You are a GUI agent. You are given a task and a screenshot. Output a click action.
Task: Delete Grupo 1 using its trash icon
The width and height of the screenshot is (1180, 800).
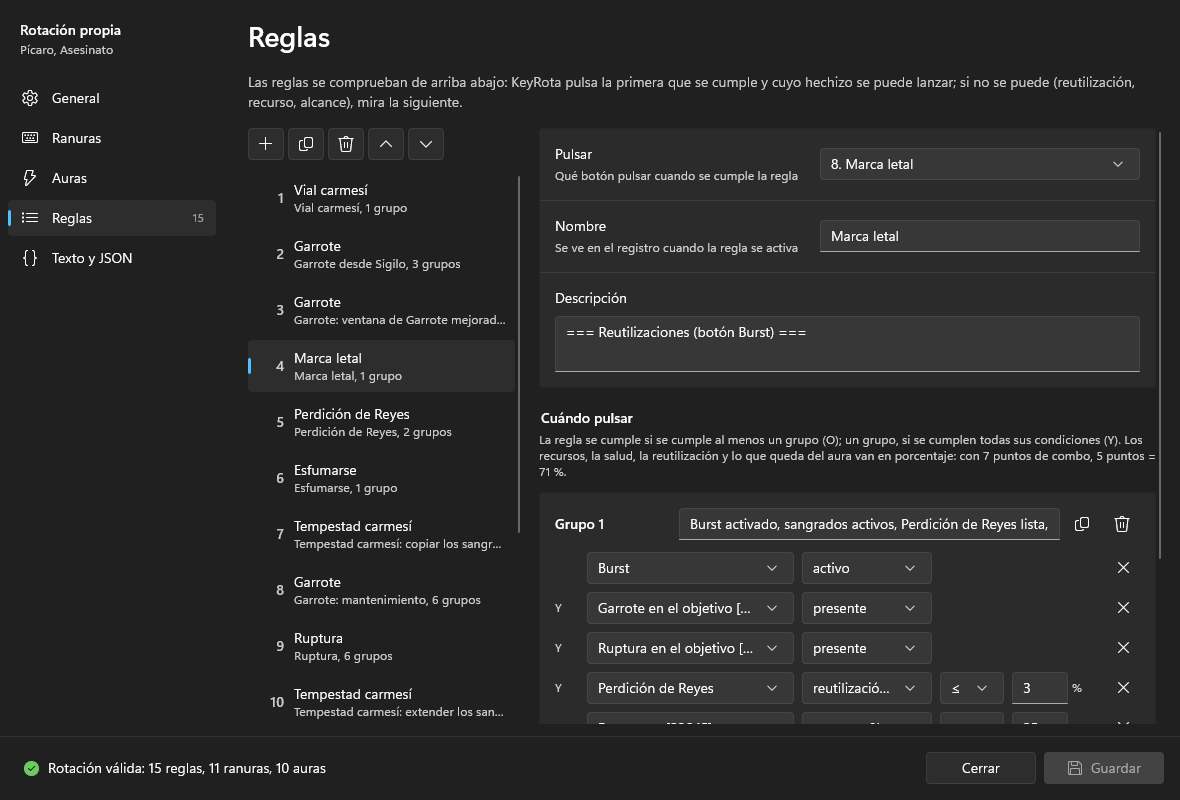tap(1122, 524)
